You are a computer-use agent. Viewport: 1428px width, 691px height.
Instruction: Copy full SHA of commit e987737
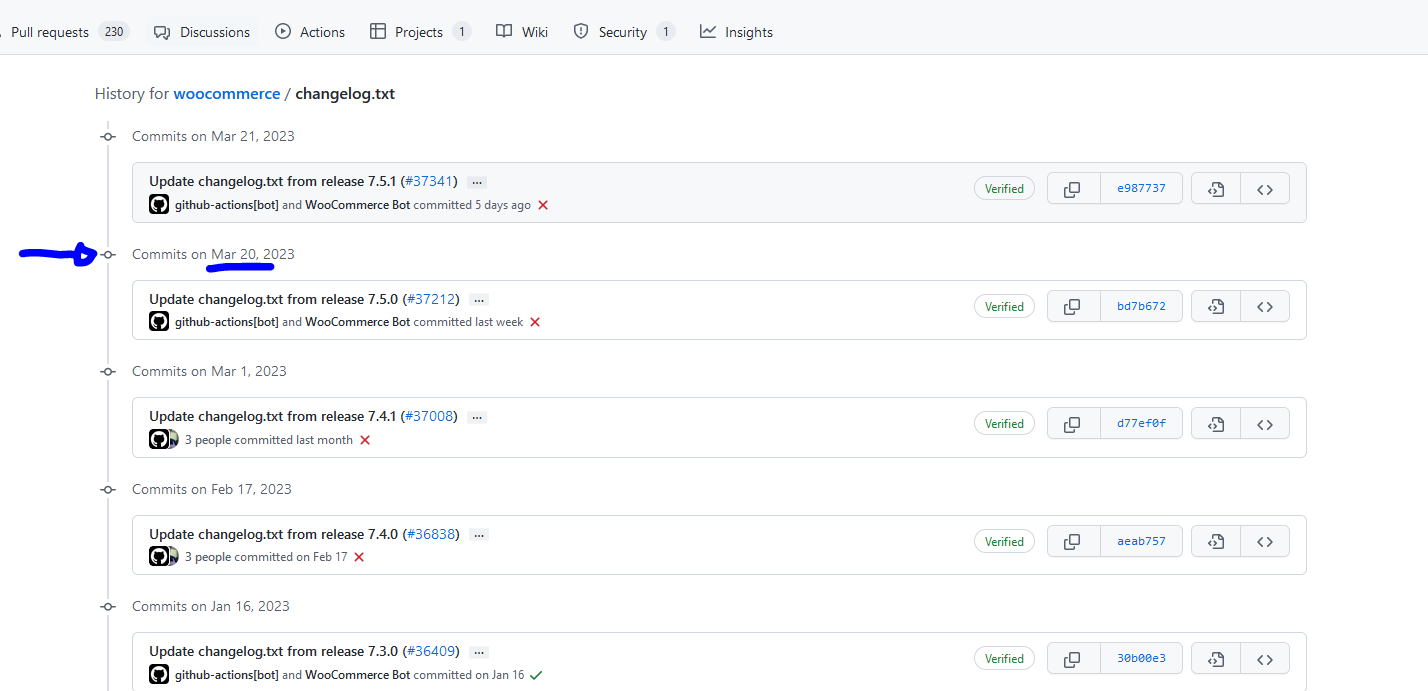coord(1073,188)
